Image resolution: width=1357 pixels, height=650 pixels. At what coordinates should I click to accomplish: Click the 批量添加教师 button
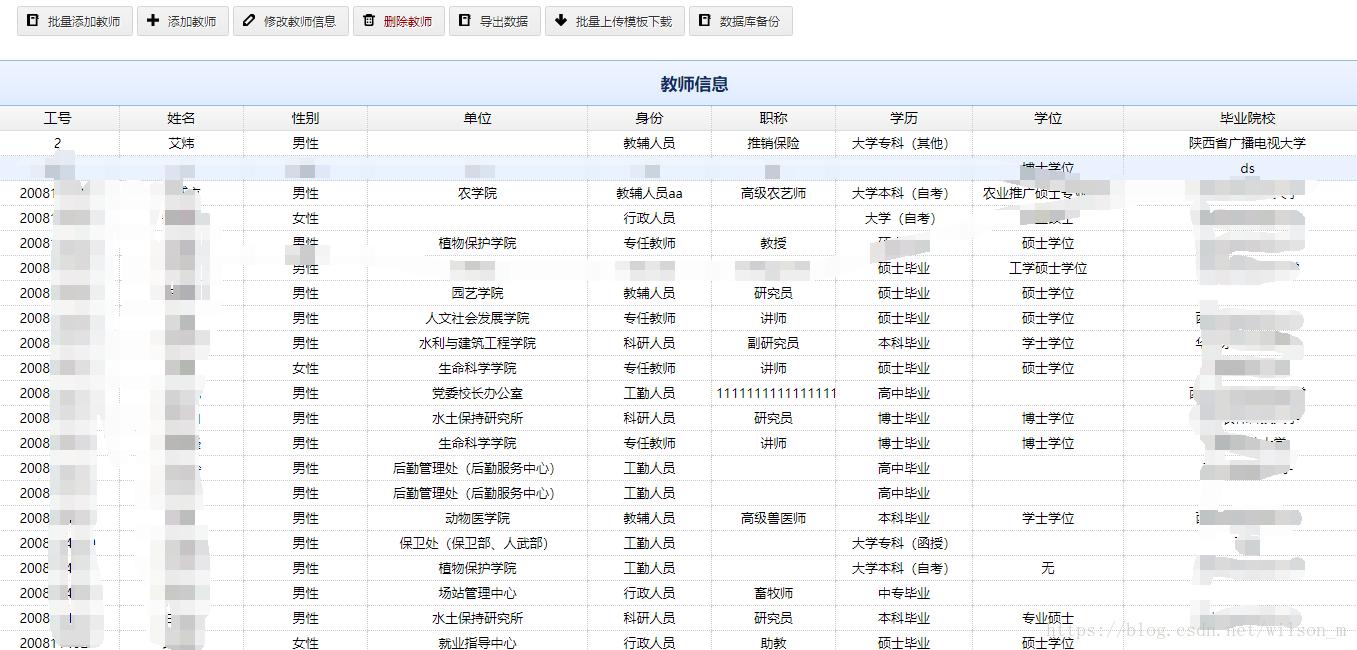[x=74, y=21]
